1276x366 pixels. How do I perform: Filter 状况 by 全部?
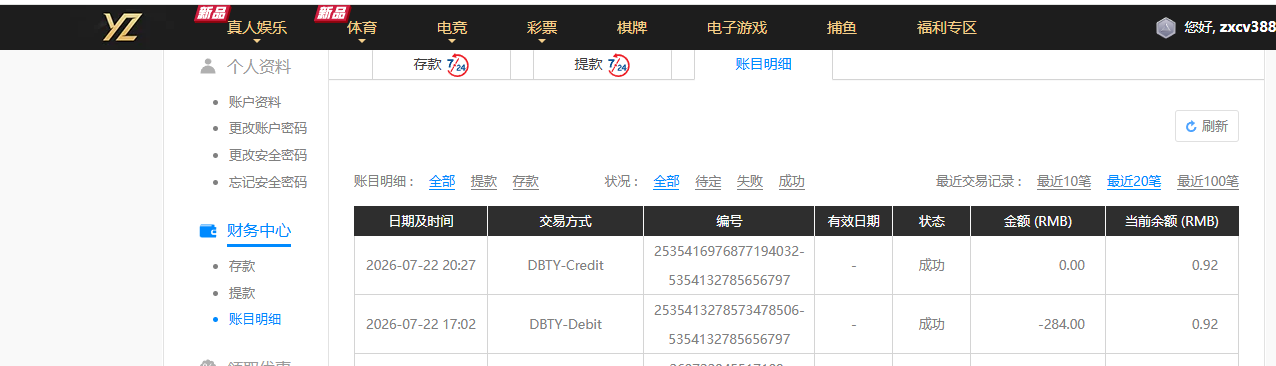(x=667, y=181)
